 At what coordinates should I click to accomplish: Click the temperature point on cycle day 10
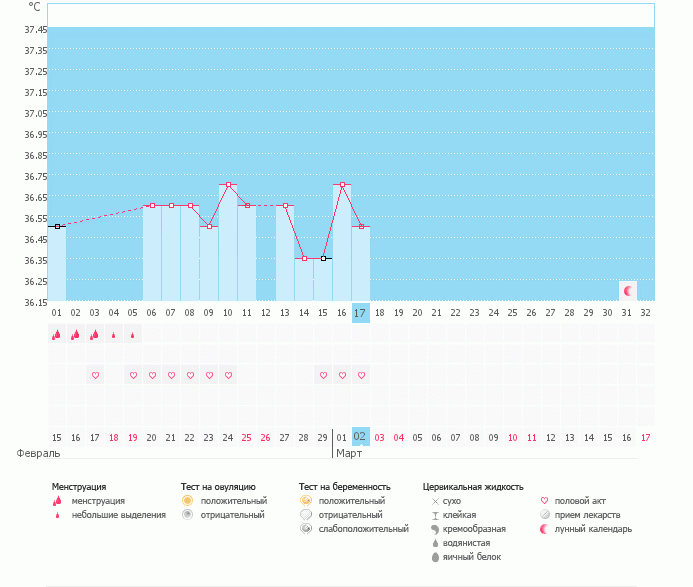228,185
